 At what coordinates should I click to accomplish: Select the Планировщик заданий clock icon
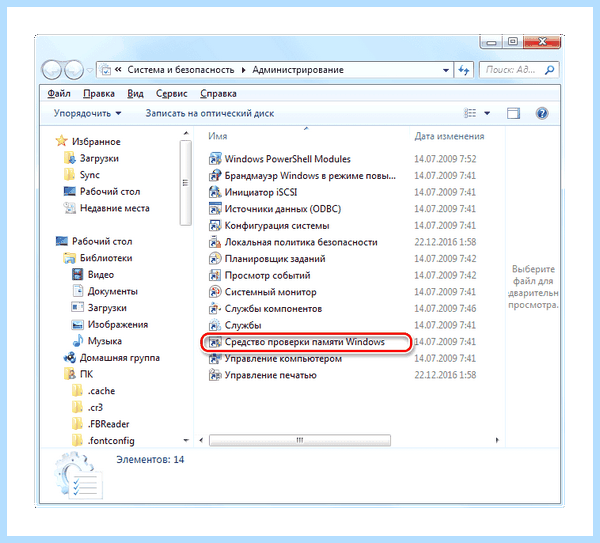tap(215, 259)
